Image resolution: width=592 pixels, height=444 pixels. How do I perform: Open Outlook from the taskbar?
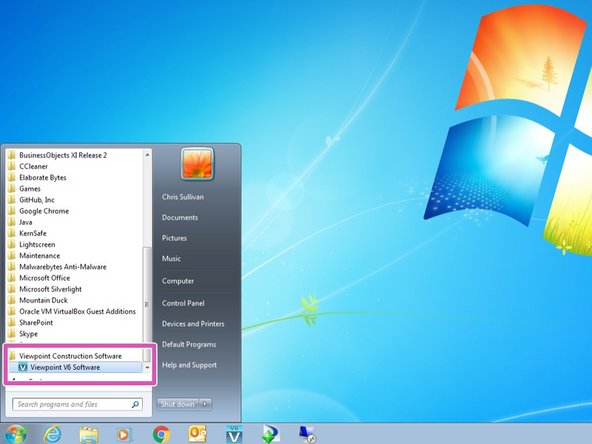197,434
